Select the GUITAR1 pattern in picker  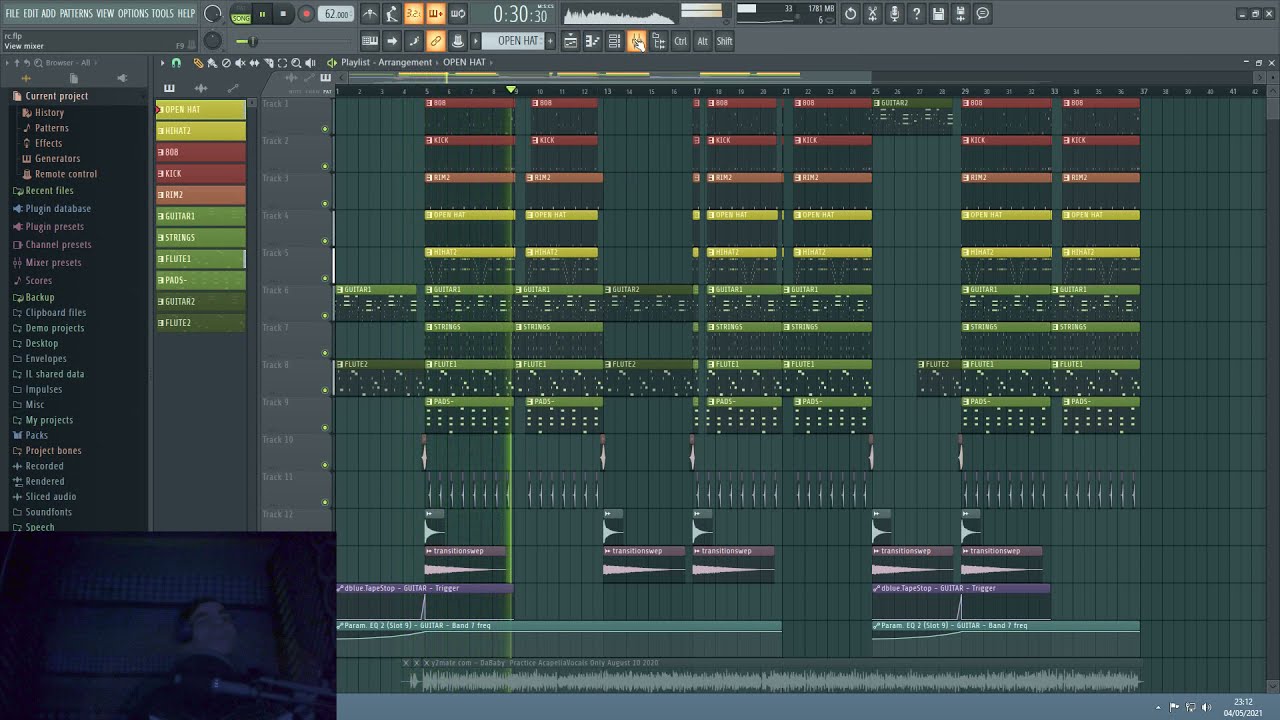[x=200, y=216]
